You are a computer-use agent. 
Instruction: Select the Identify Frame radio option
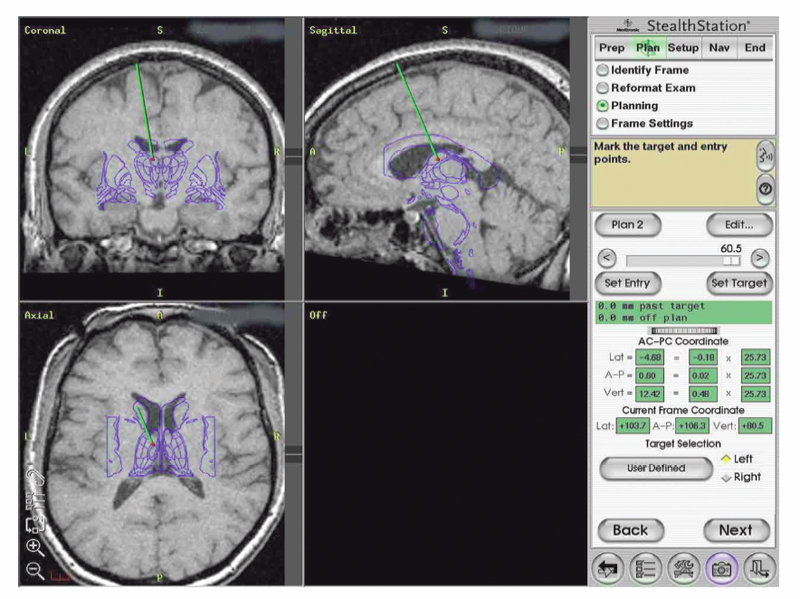tap(602, 71)
